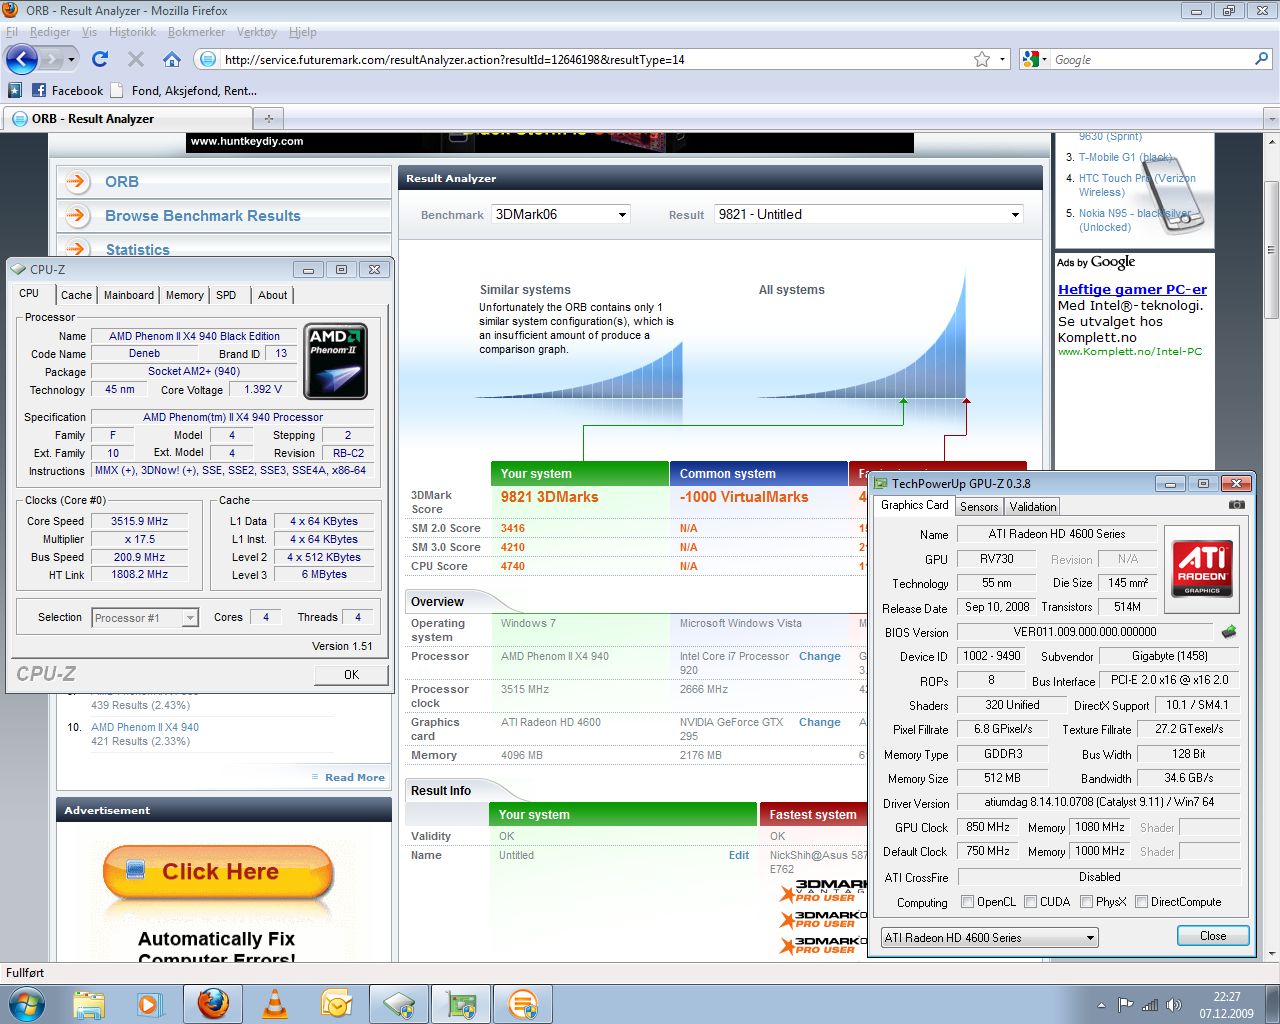Viewport: 1280px width, 1024px height.
Task: Open a new tab with plus button
Action: coord(268,118)
